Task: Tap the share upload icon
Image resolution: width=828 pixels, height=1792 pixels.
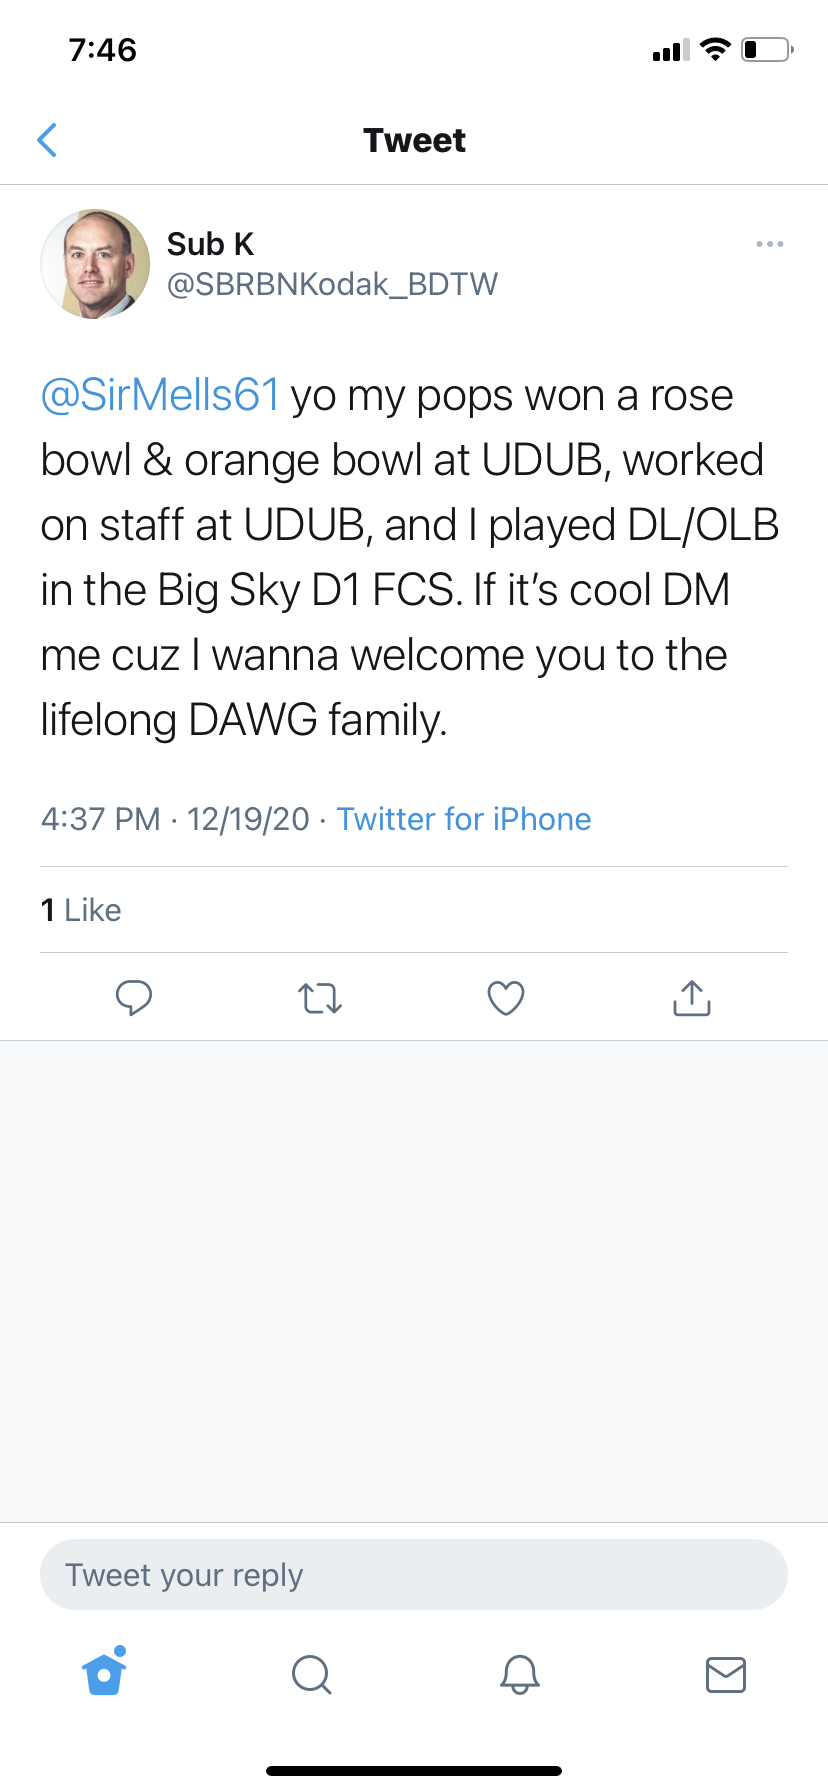Action: click(692, 998)
